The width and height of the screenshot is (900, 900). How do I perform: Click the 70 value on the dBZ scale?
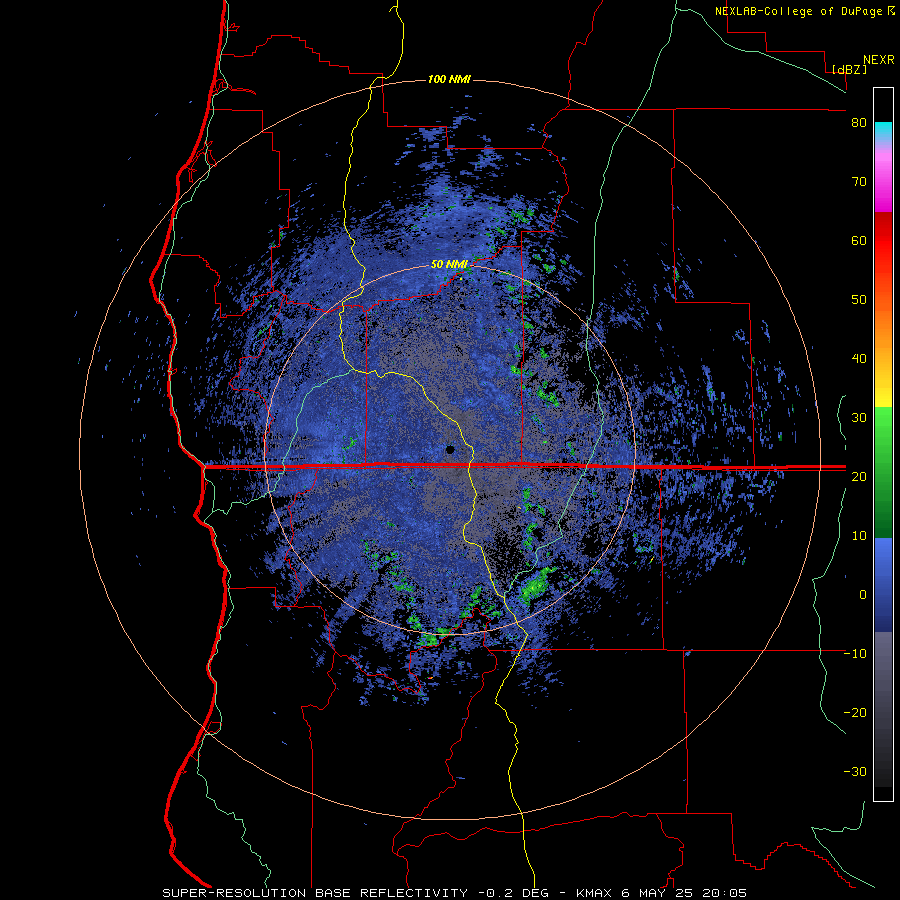click(859, 181)
